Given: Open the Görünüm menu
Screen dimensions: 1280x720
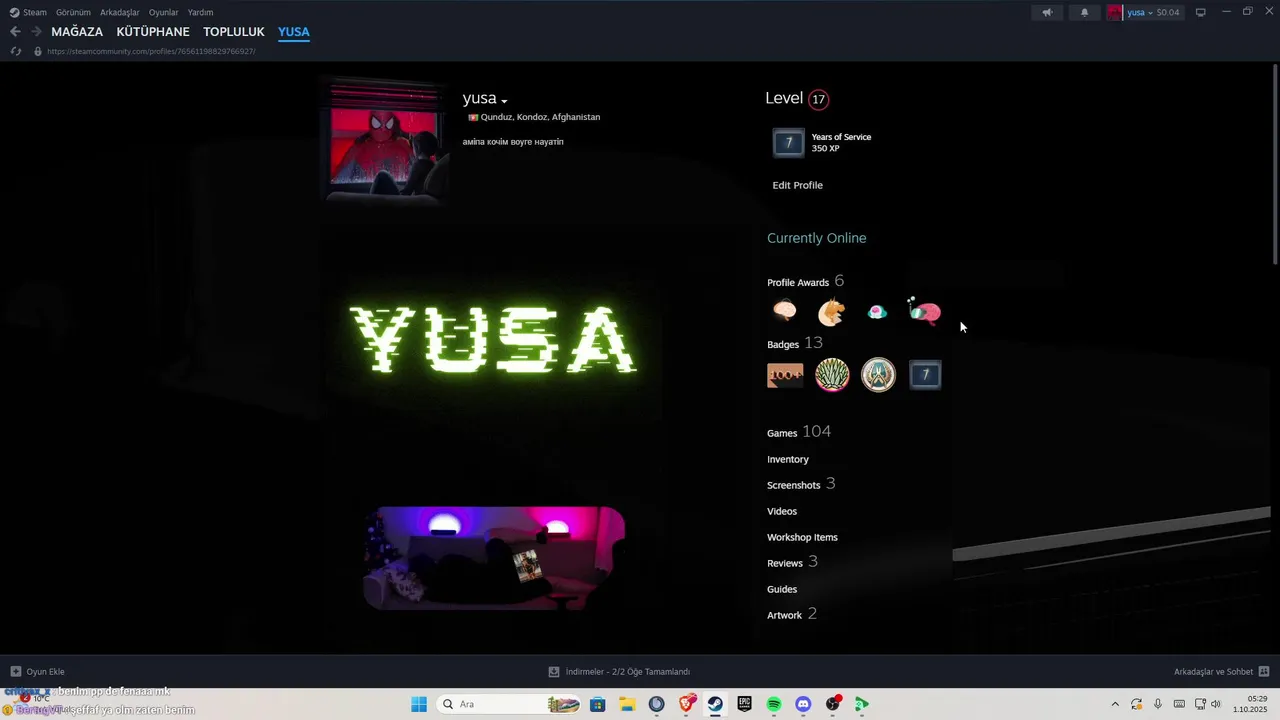Looking at the screenshot, I should (73, 12).
